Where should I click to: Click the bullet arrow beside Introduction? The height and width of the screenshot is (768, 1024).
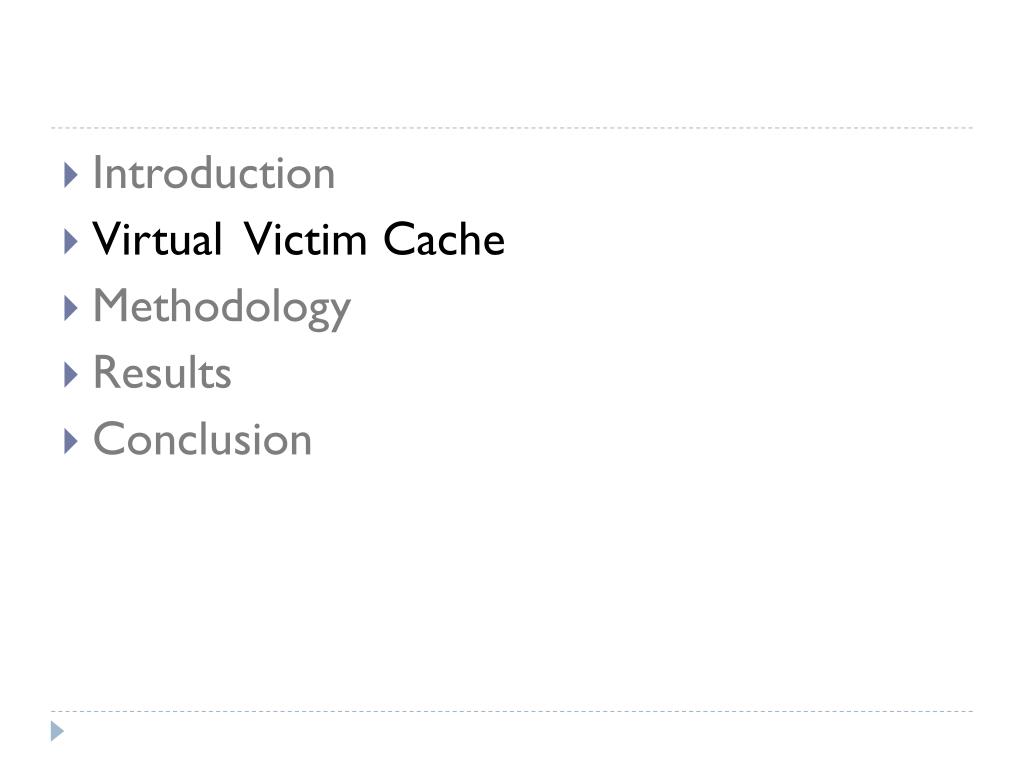tap(70, 176)
